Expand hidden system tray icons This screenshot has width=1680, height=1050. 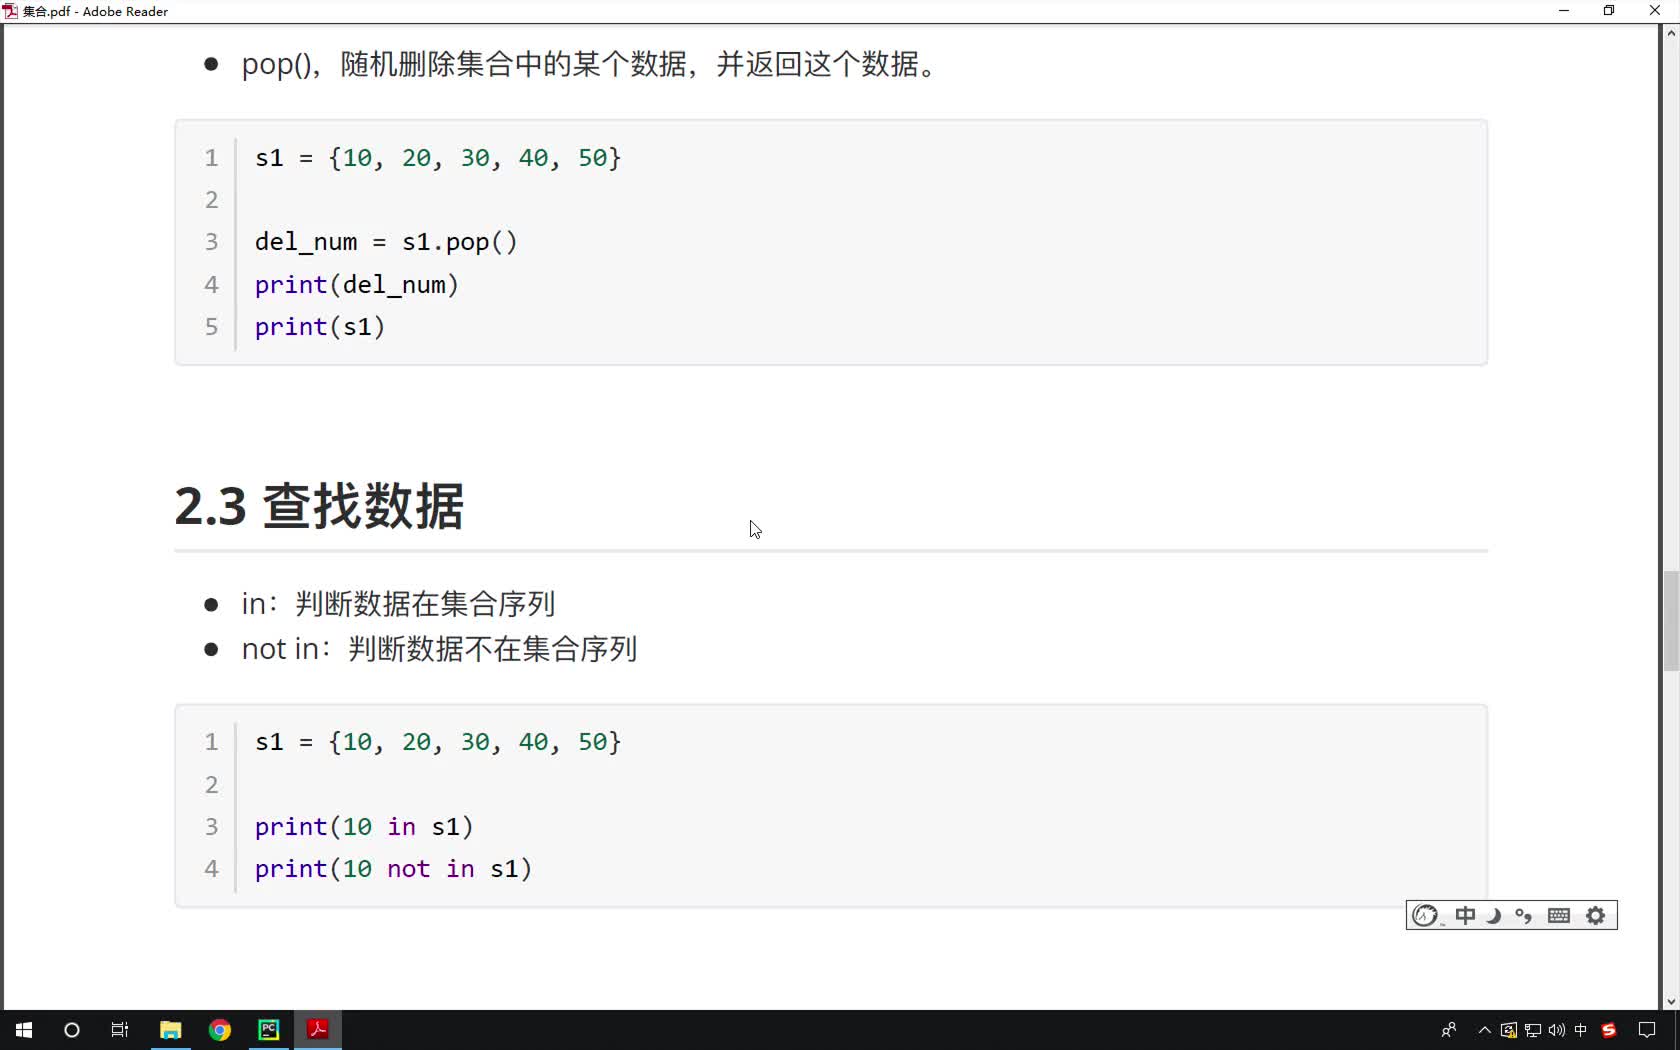pos(1485,1030)
